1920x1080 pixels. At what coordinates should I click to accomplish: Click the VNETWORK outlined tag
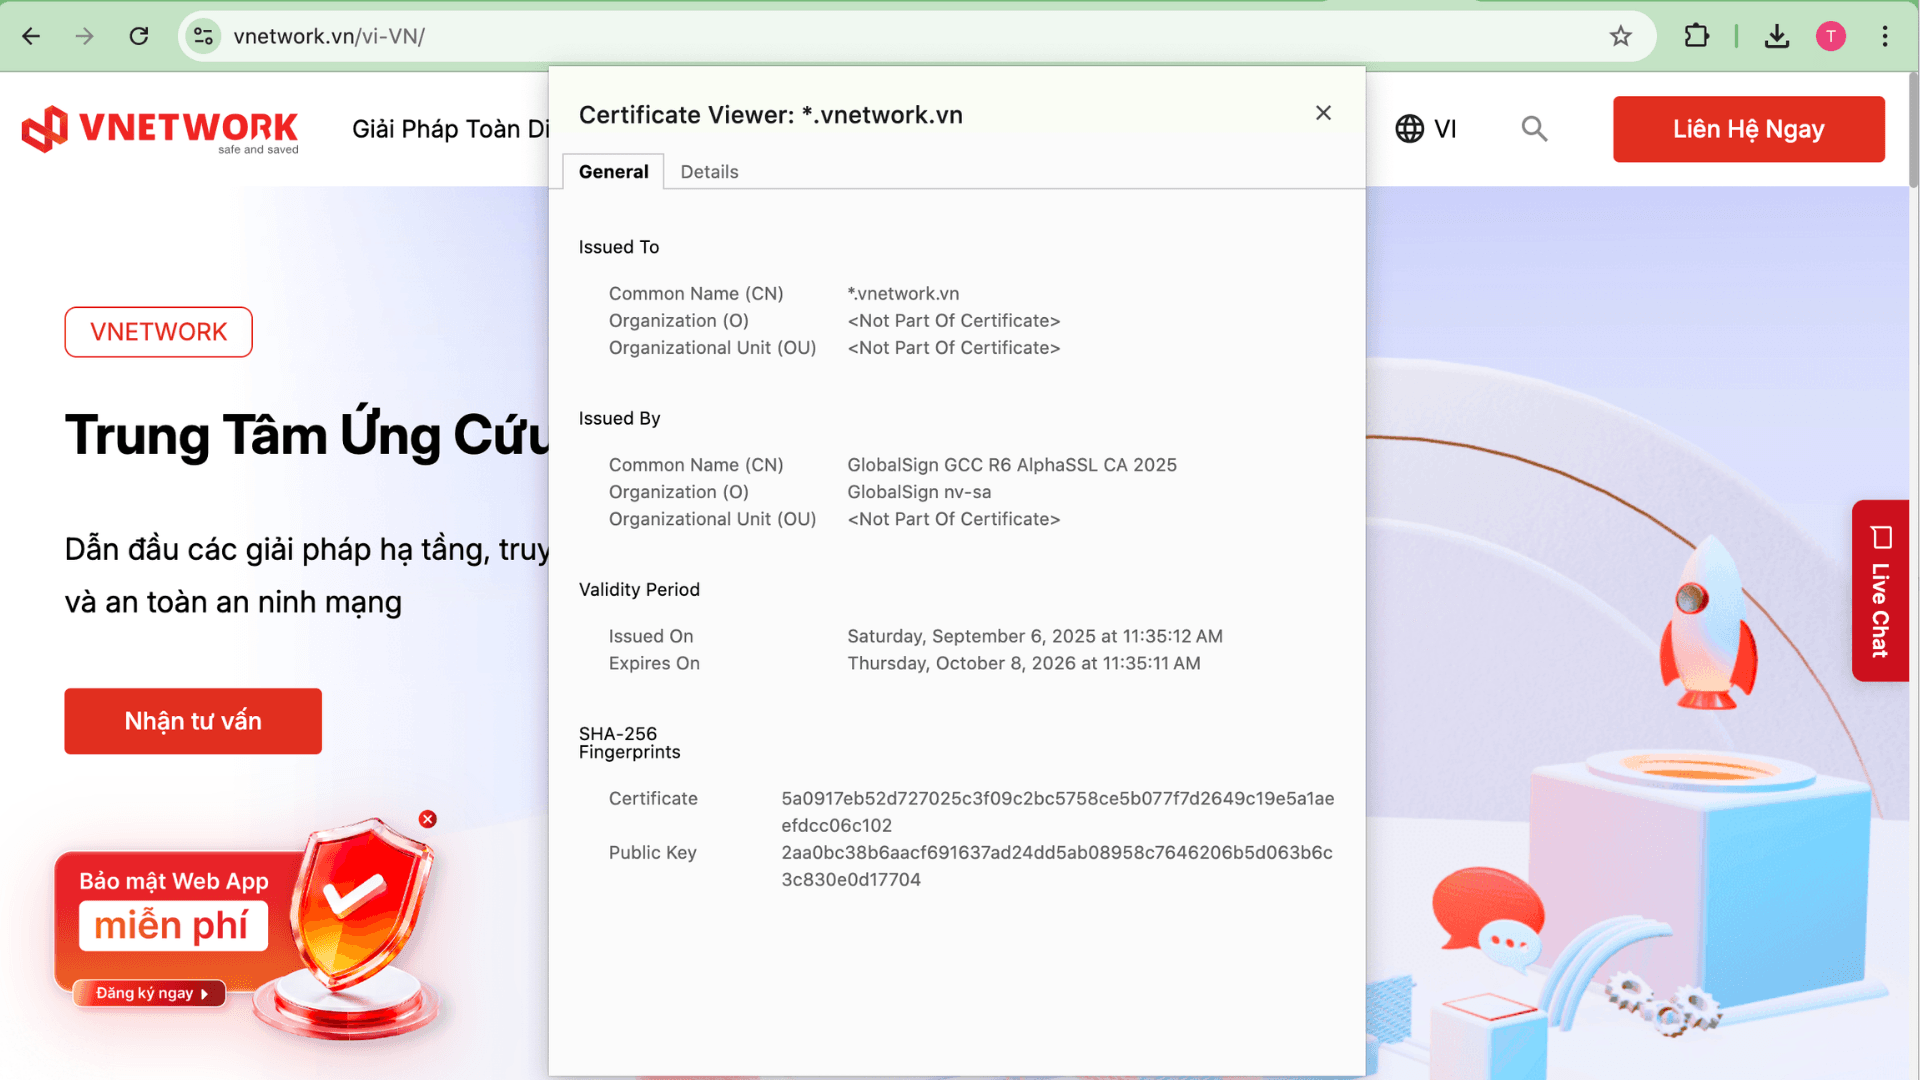coord(159,332)
